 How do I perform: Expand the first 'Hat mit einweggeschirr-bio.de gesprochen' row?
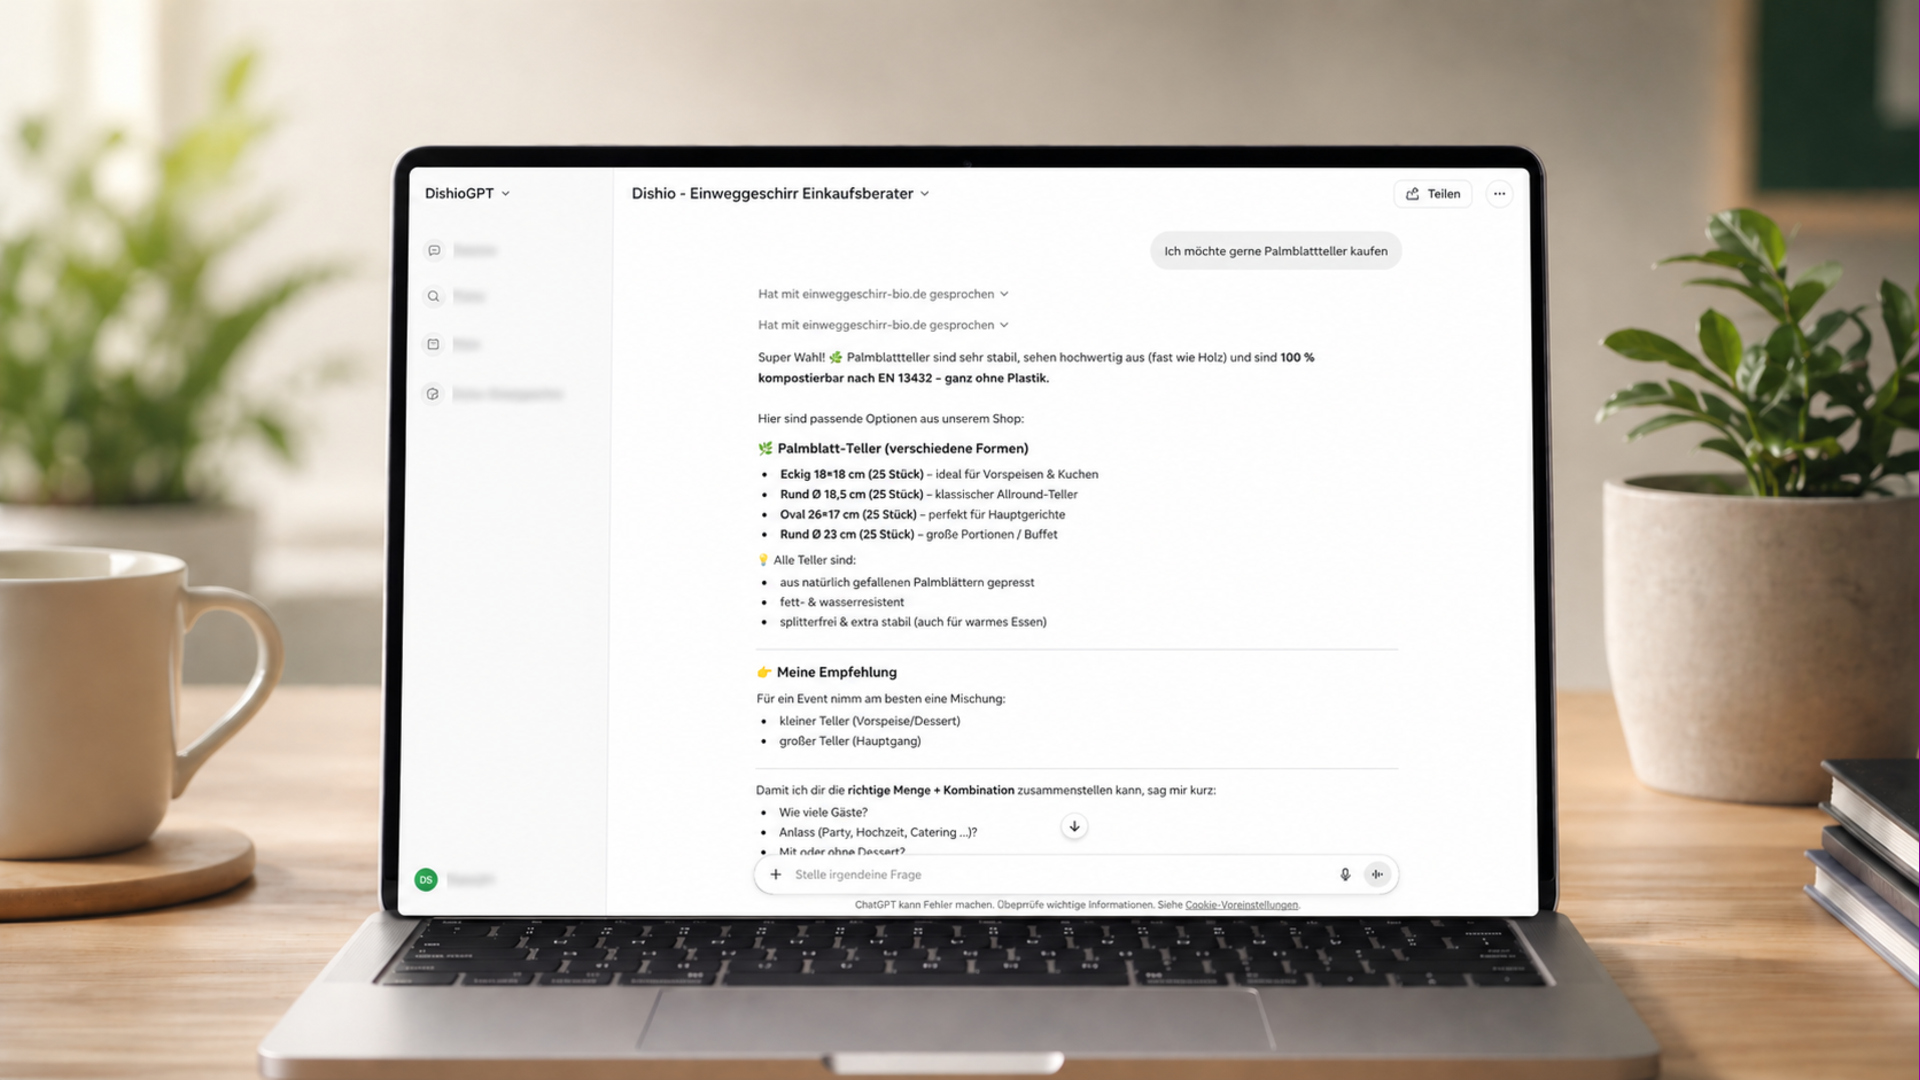(x=883, y=294)
